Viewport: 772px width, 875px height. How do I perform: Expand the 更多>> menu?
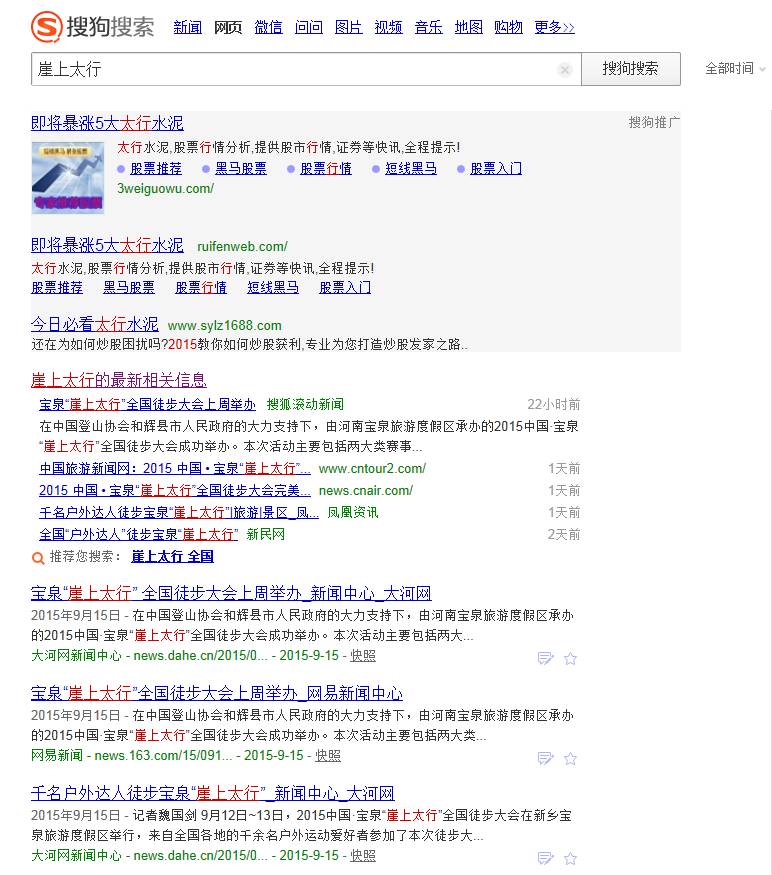(554, 27)
